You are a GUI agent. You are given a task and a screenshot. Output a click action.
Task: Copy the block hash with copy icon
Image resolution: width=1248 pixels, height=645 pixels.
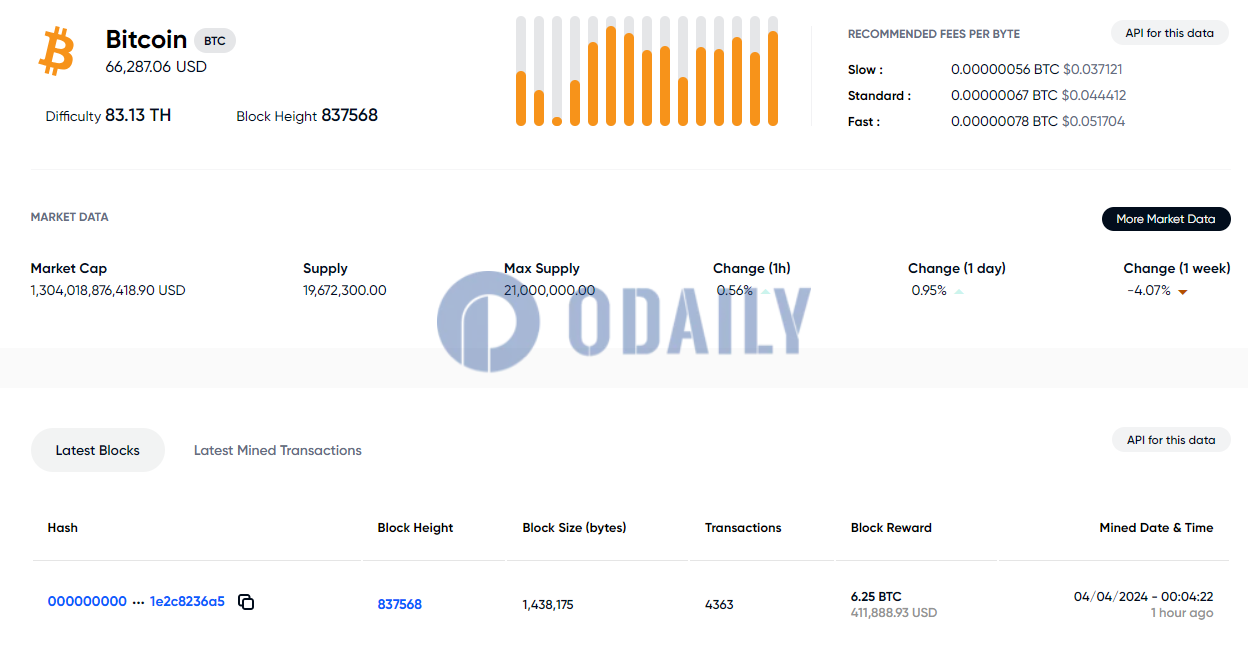(x=246, y=602)
